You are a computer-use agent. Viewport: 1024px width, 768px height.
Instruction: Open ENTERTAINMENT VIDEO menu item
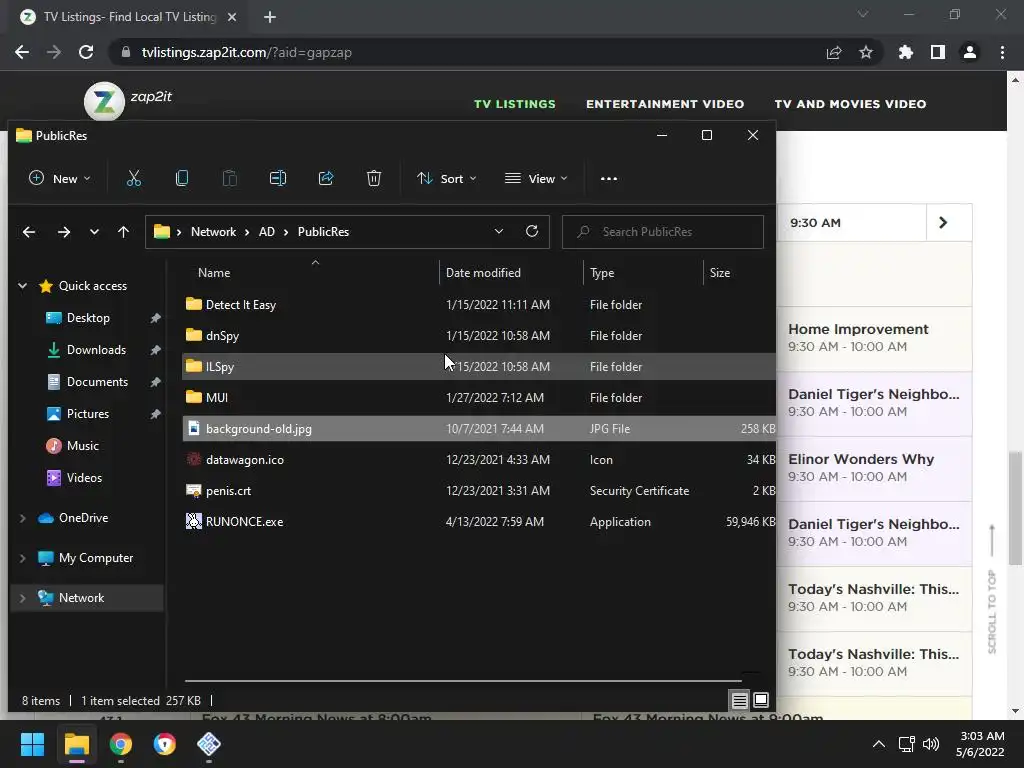[x=665, y=104]
